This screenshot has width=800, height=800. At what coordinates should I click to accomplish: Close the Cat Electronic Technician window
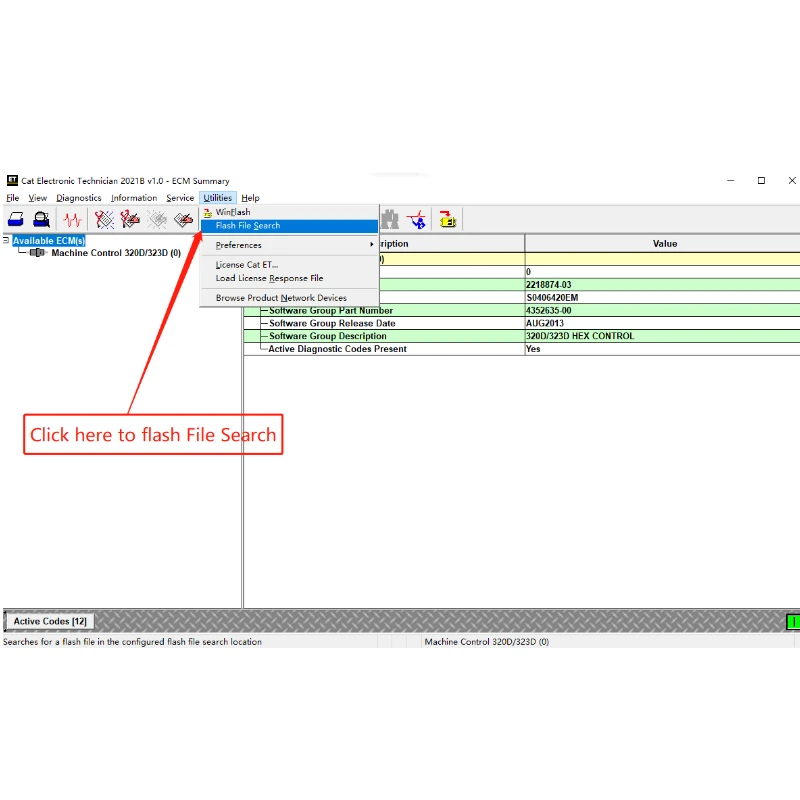792,181
